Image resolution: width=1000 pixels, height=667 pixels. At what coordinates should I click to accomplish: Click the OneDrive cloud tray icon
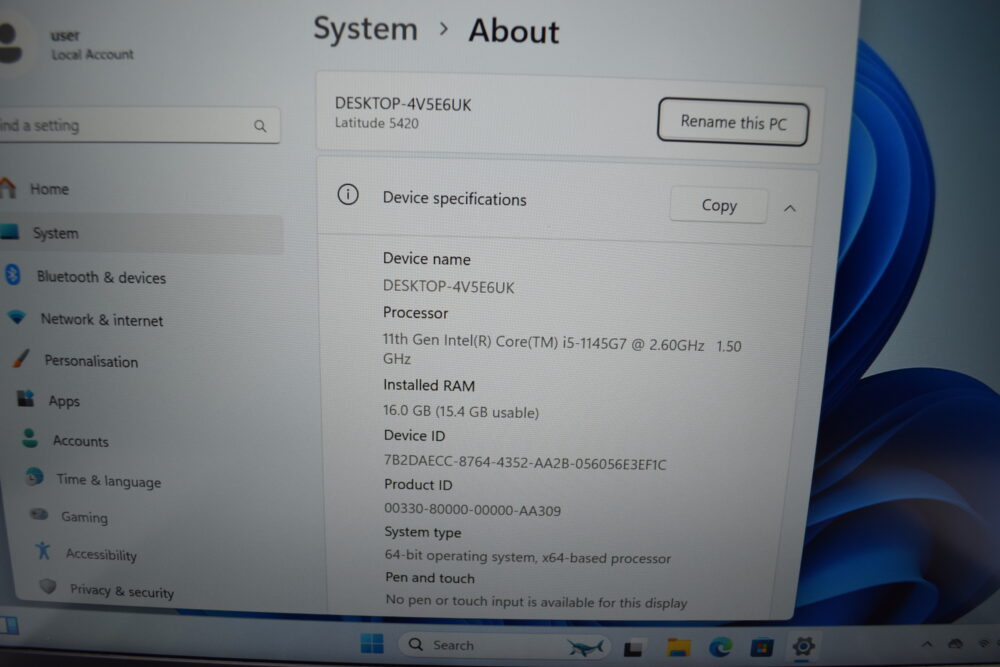coord(955,644)
